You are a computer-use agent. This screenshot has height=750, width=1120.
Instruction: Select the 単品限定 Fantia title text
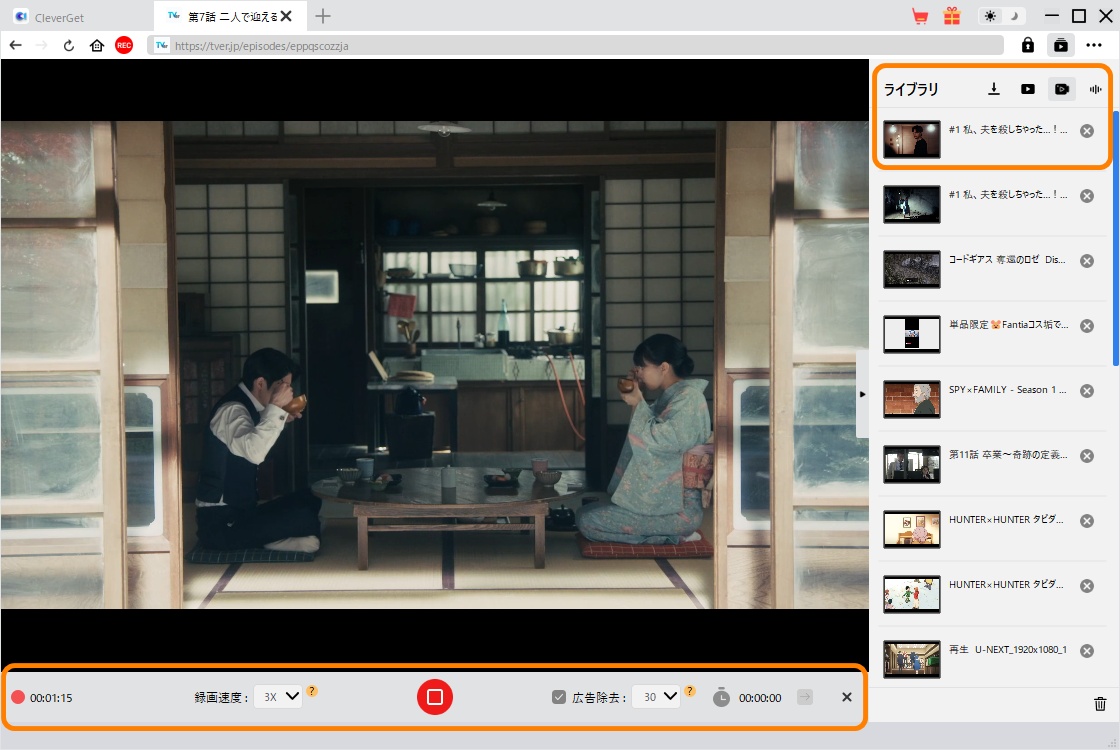point(1009,324)
